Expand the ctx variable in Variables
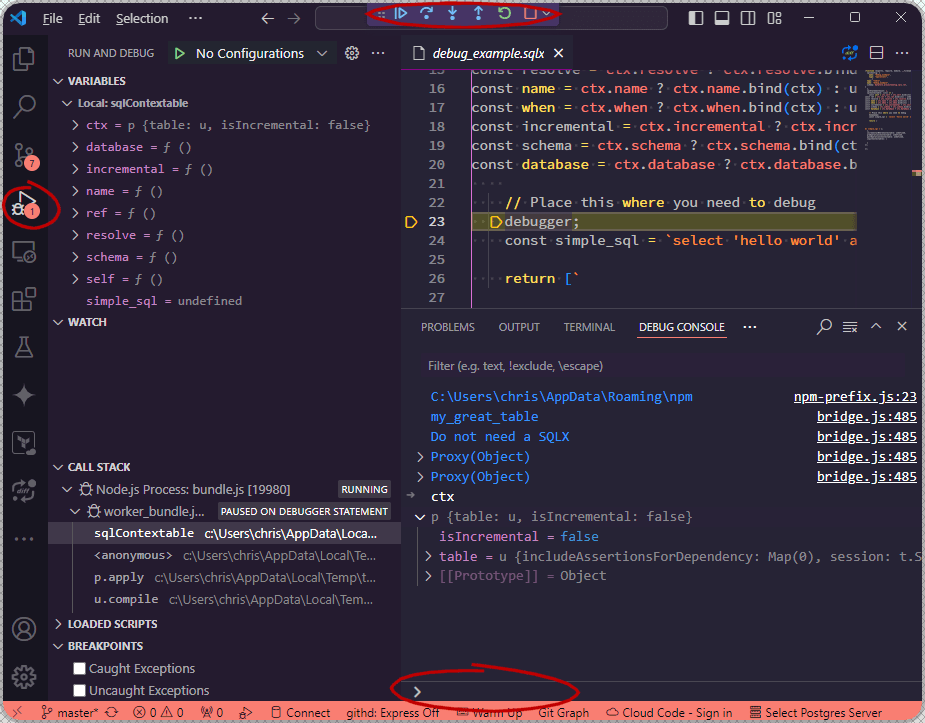This screenshot has width=925, height=723. point(75,125)
